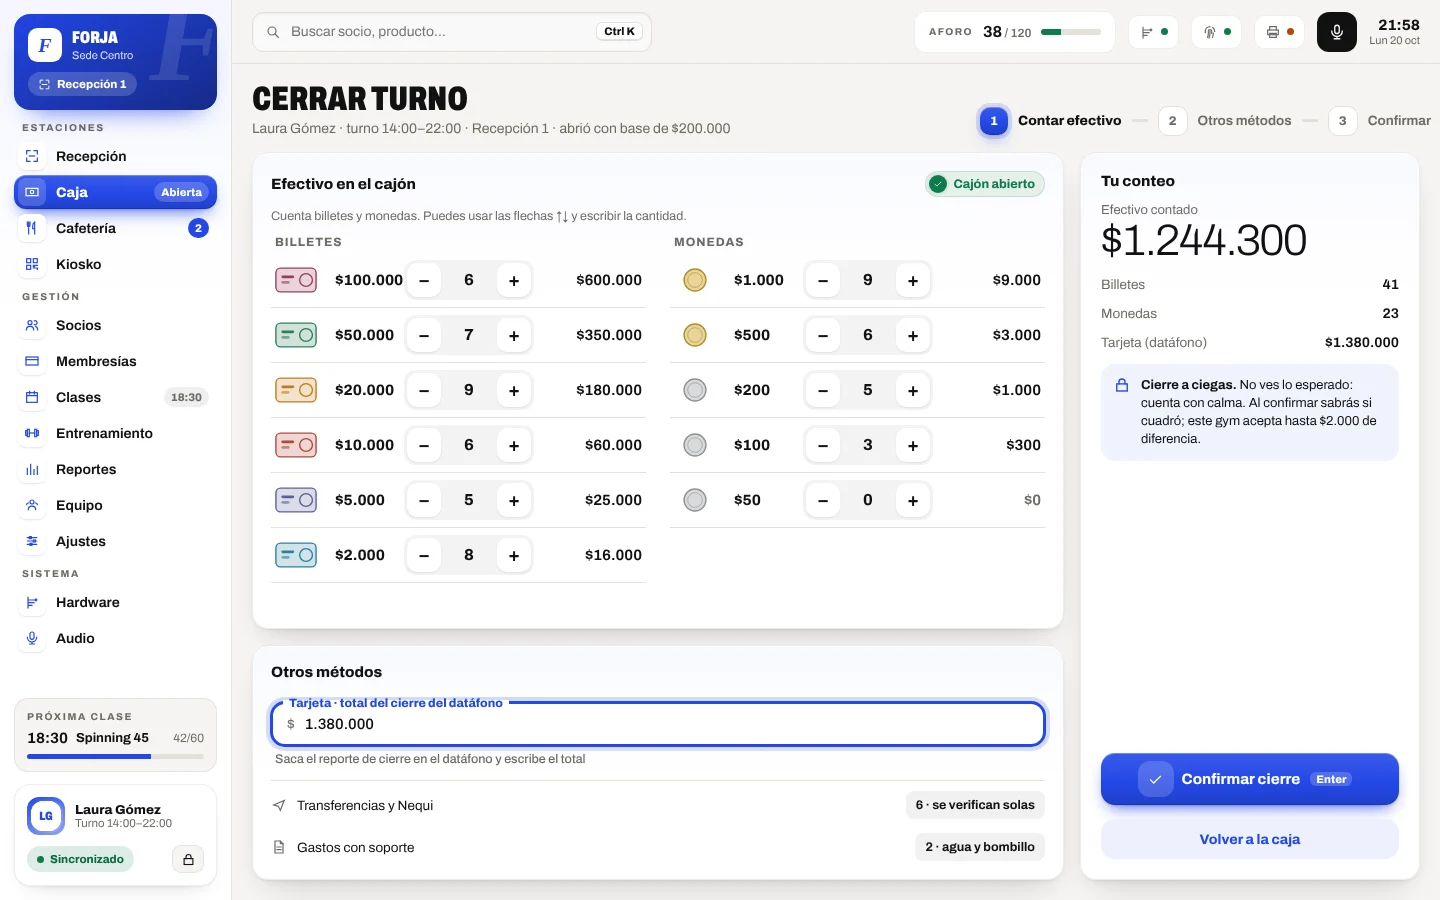Image resolution: width=1440 pixels, height=900 pixels.
Task: Open the printer status icon in top bar
Action: coord(1280,32)
